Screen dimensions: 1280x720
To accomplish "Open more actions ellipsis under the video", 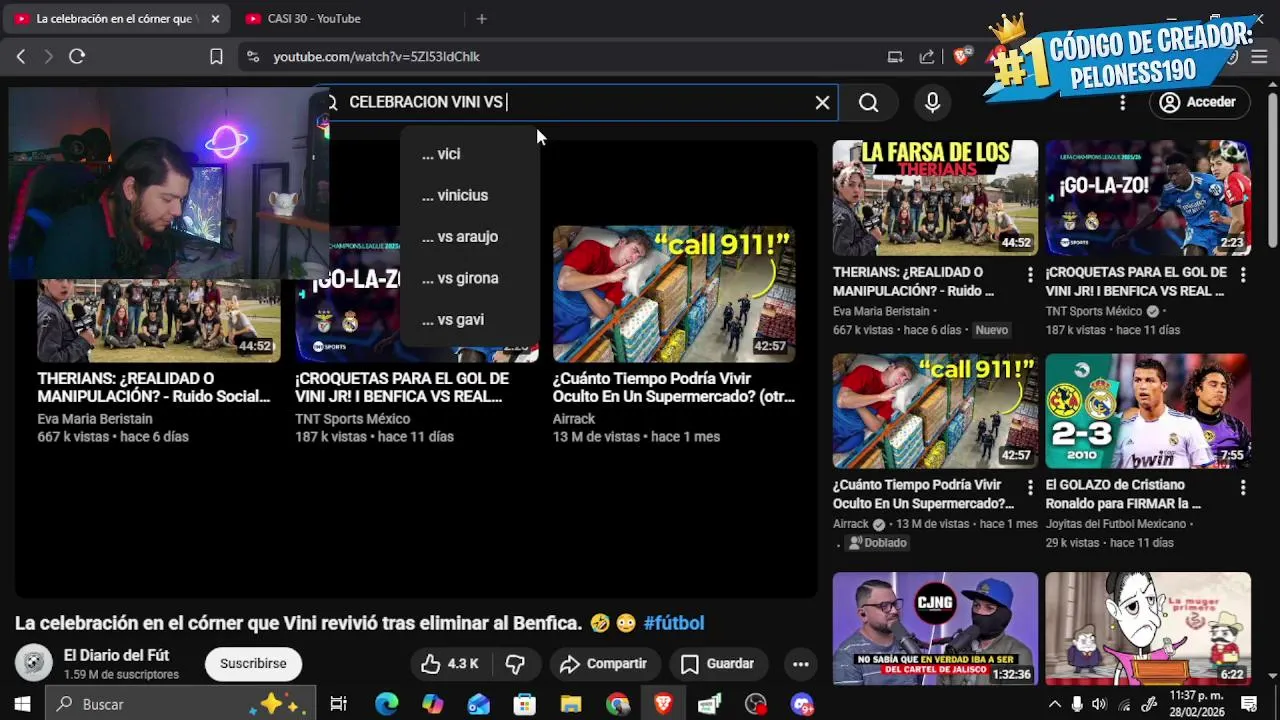I will (x=801, y=664).
